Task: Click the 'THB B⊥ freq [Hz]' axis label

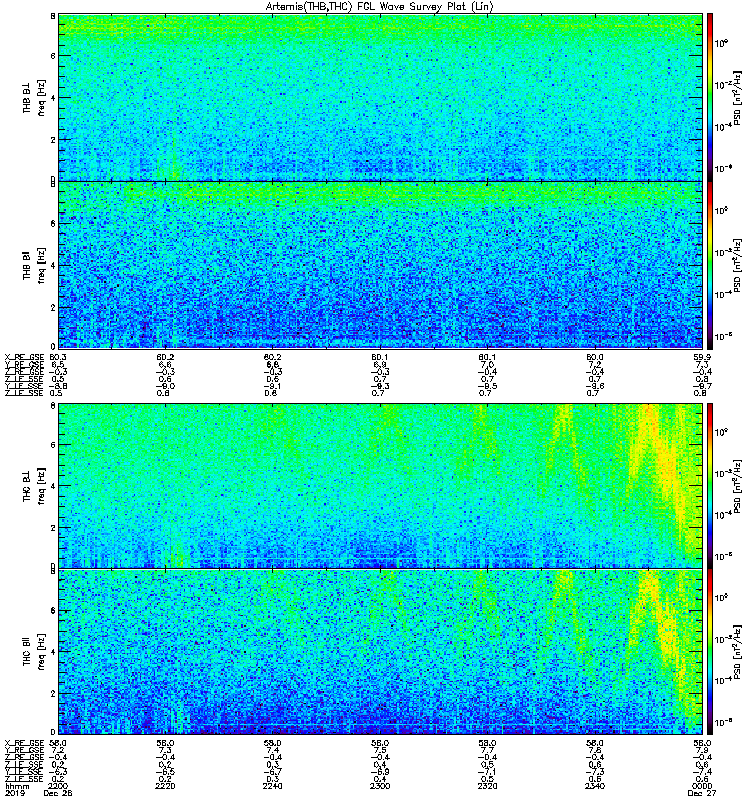Action: (34, 97)
